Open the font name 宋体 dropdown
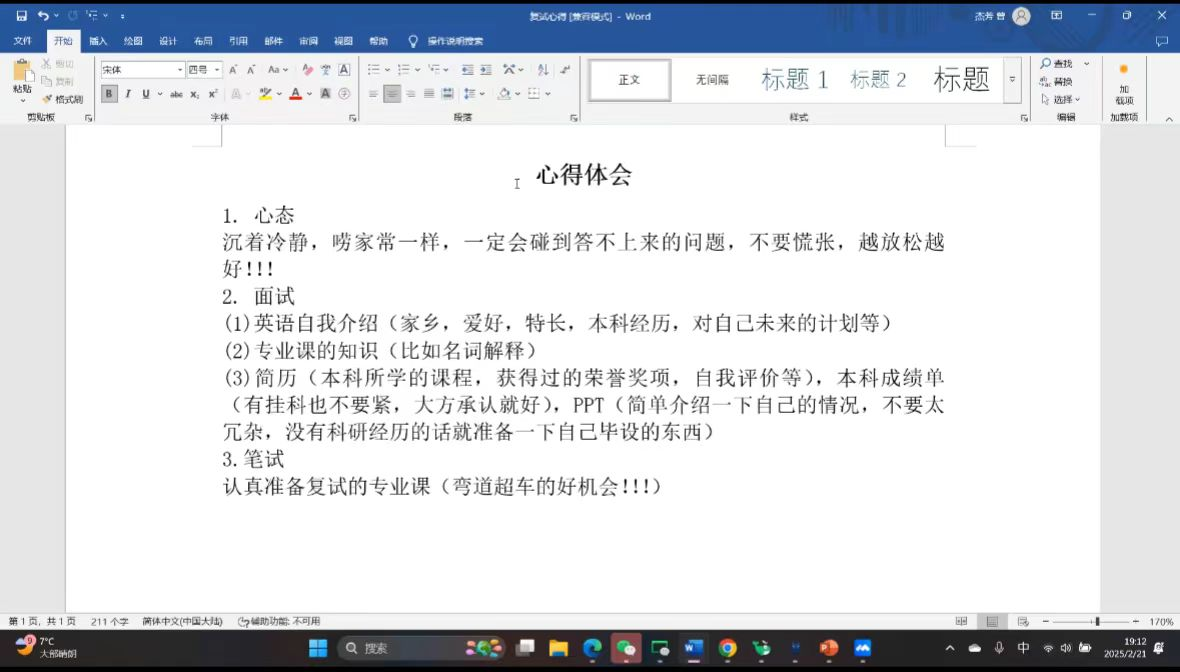The height and width of the screenshot is (672, 1180). (x=180, y=70)
